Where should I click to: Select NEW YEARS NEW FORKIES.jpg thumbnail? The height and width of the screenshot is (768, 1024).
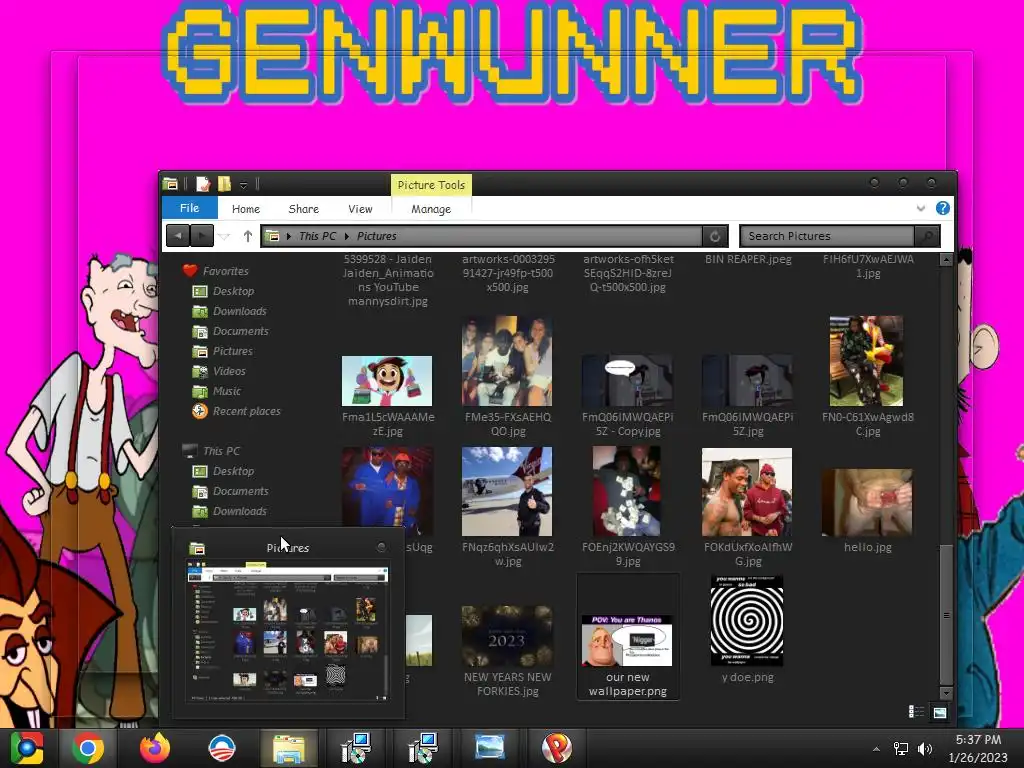507,636
